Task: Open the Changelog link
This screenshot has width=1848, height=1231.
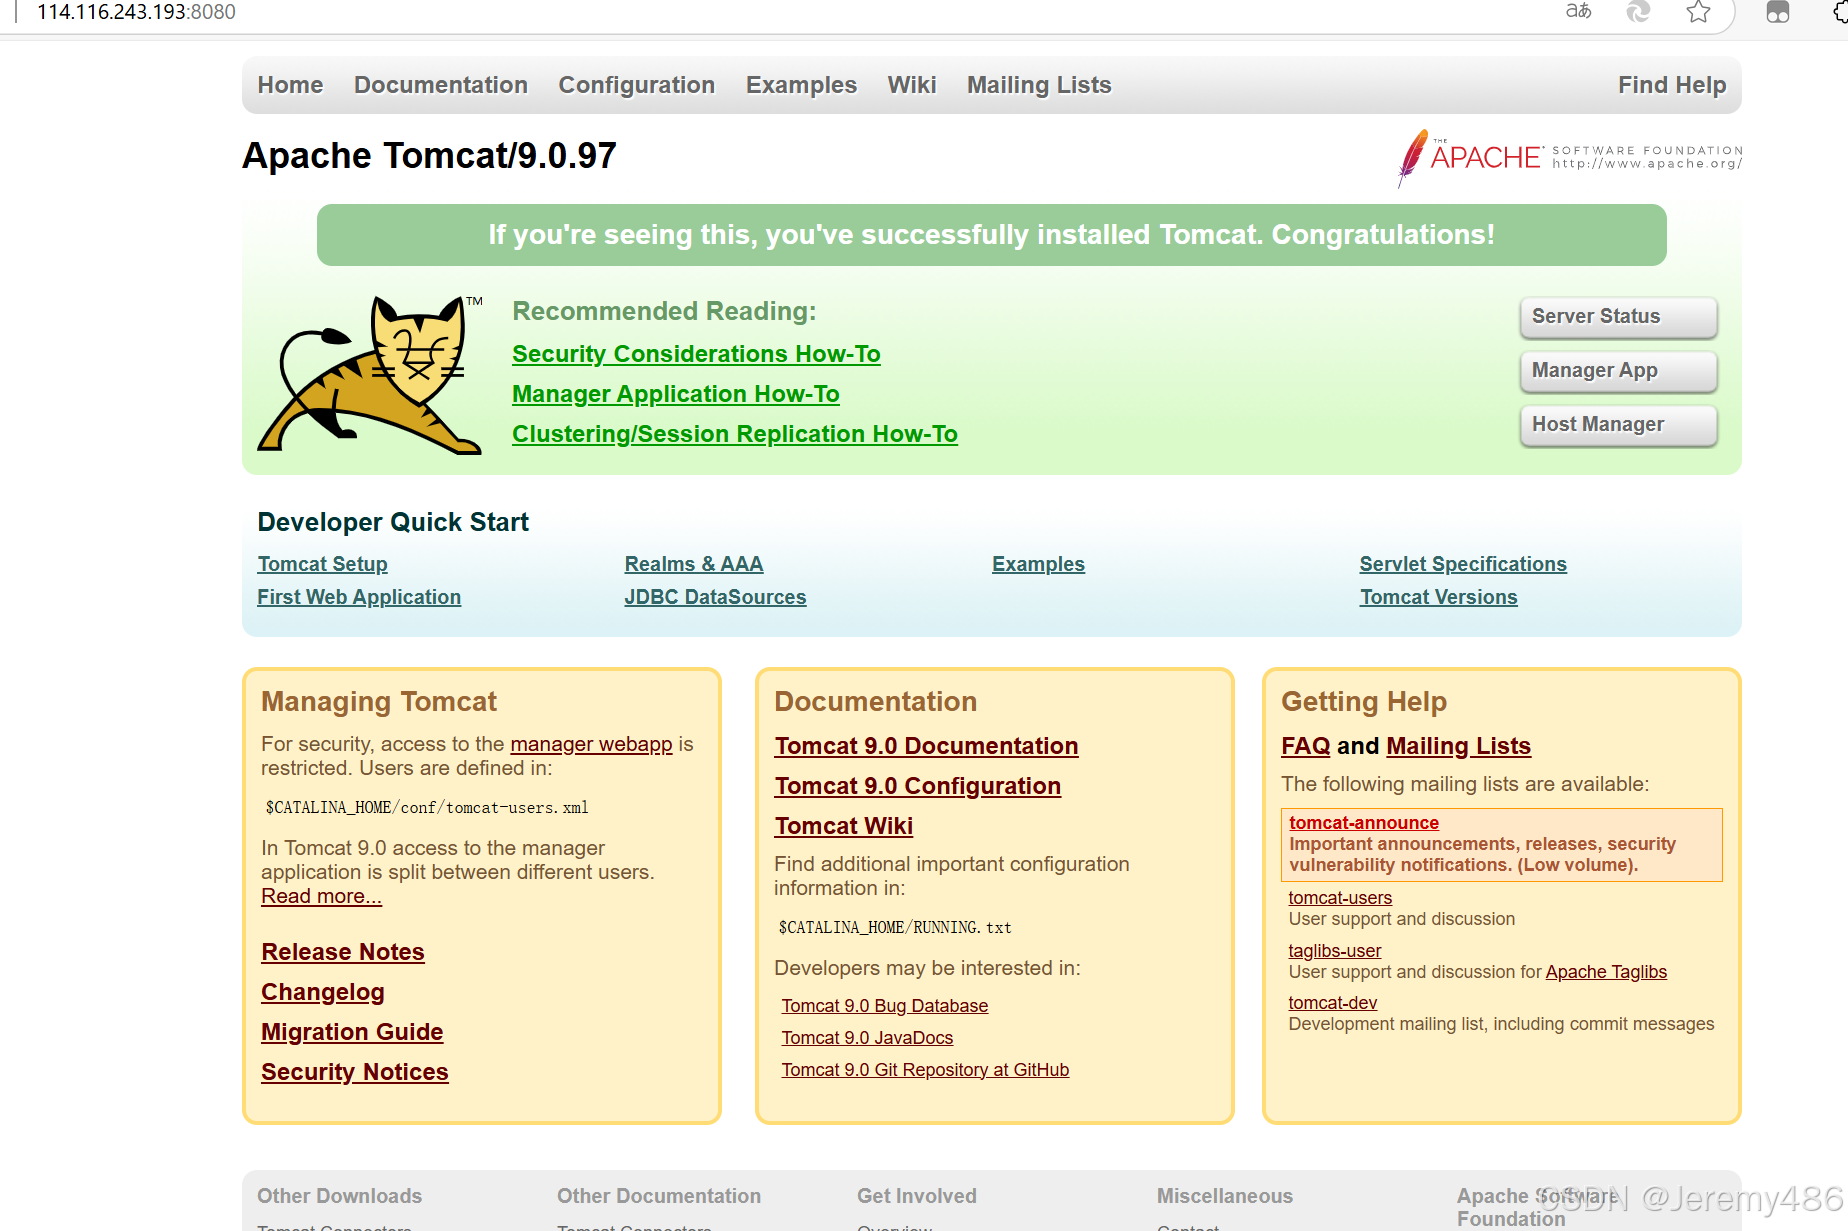Action: (x=323, y=992)
